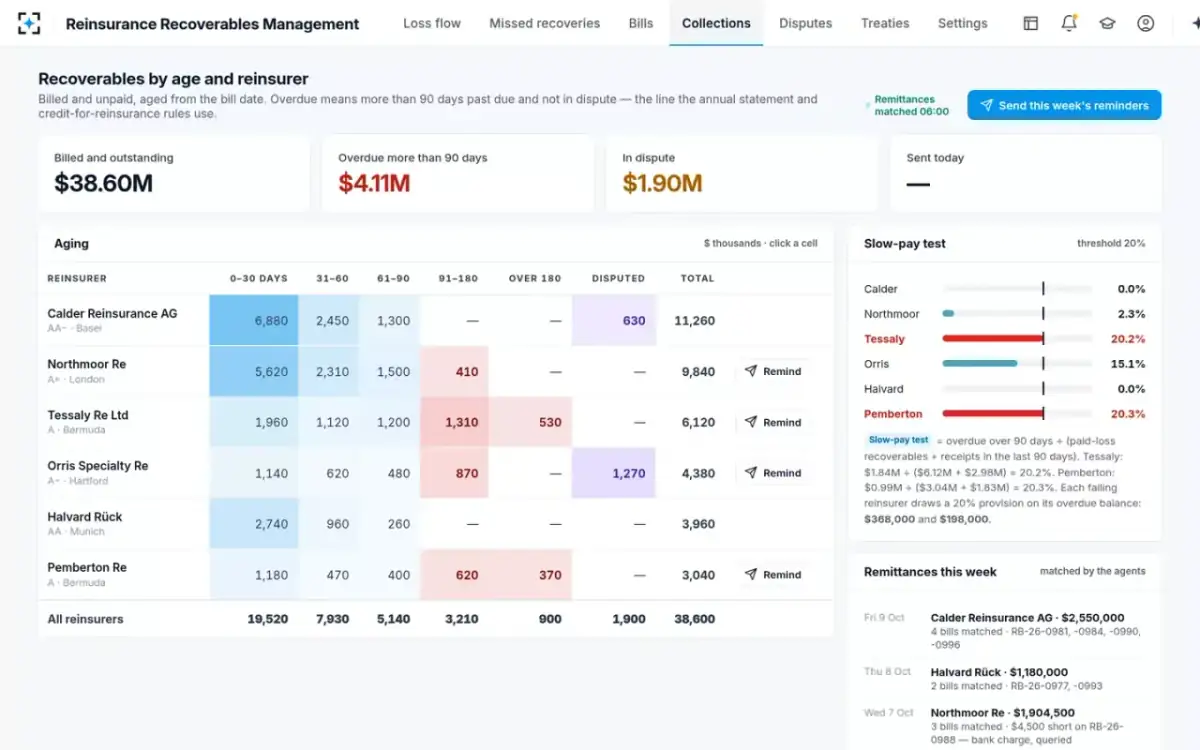Select the Collections tab

click(716, 23)
